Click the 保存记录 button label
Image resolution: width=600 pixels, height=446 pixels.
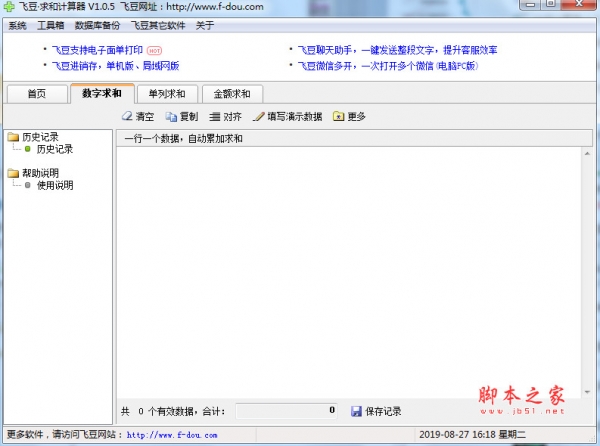pos(383,412)
